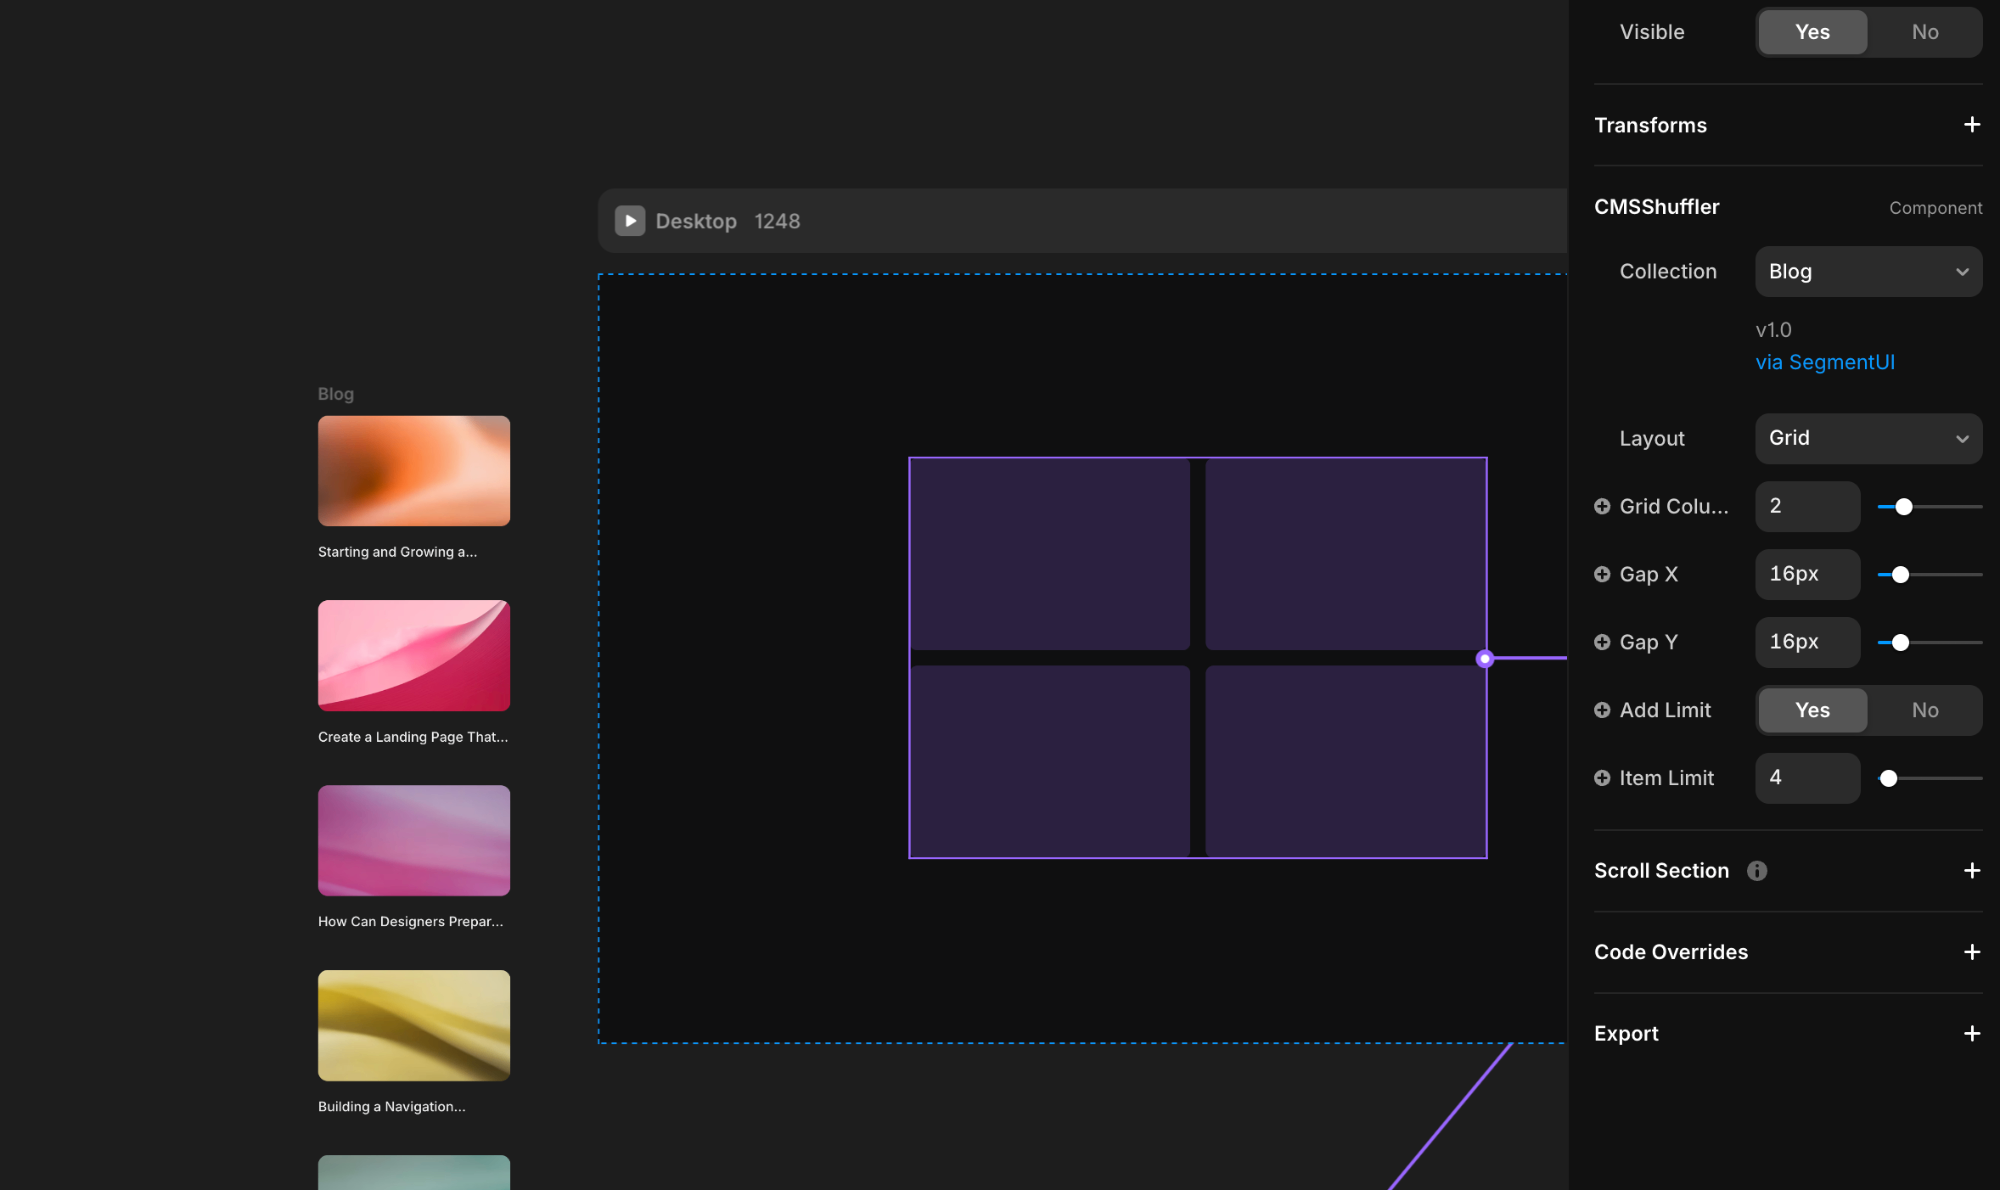Set Add Limit to No
2000x1190 pixels.
click(x=1924, y=710)
